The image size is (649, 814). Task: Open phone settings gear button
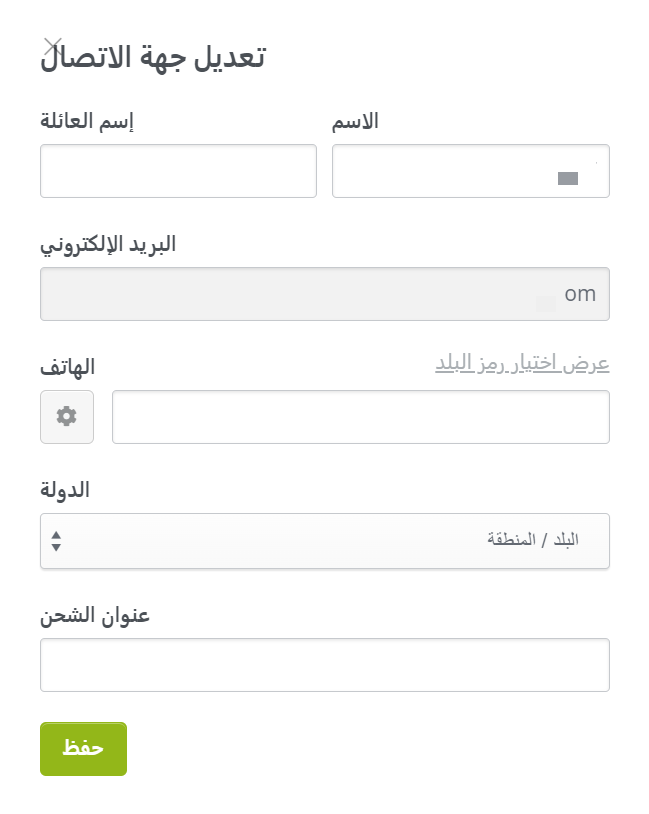tap(67, 417)
